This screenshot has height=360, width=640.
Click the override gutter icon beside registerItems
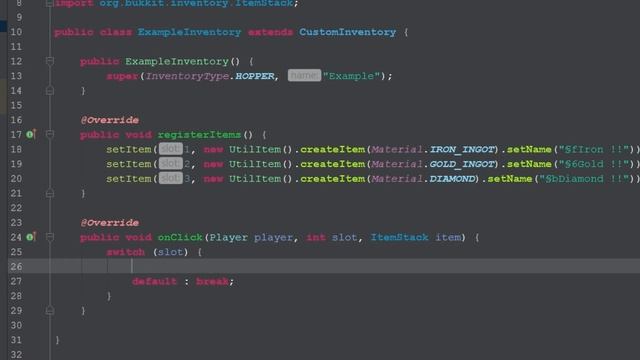(31, 134)
